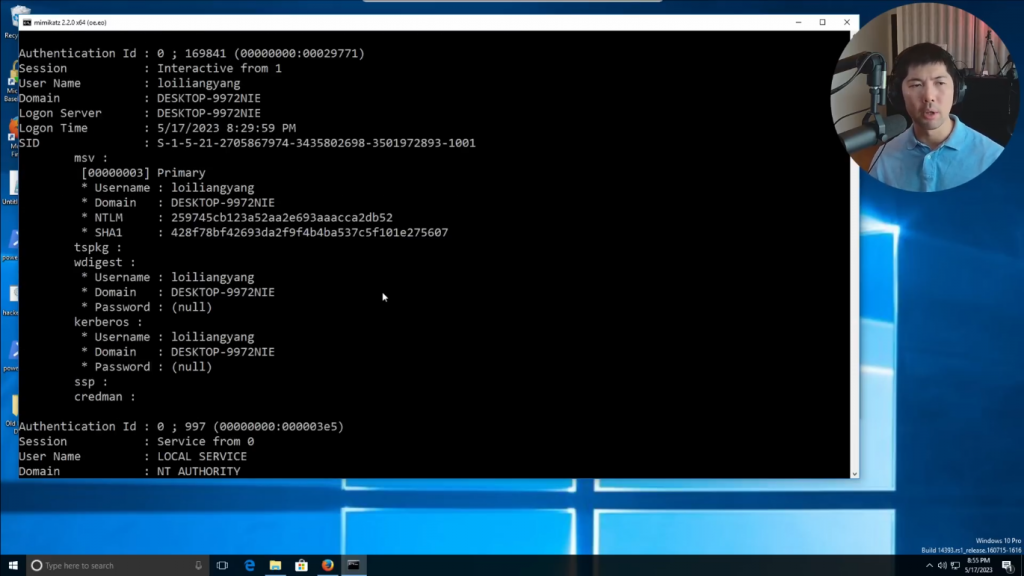
Task: Click the kerberos Password (null) line
Action: [x=146, y=367]
